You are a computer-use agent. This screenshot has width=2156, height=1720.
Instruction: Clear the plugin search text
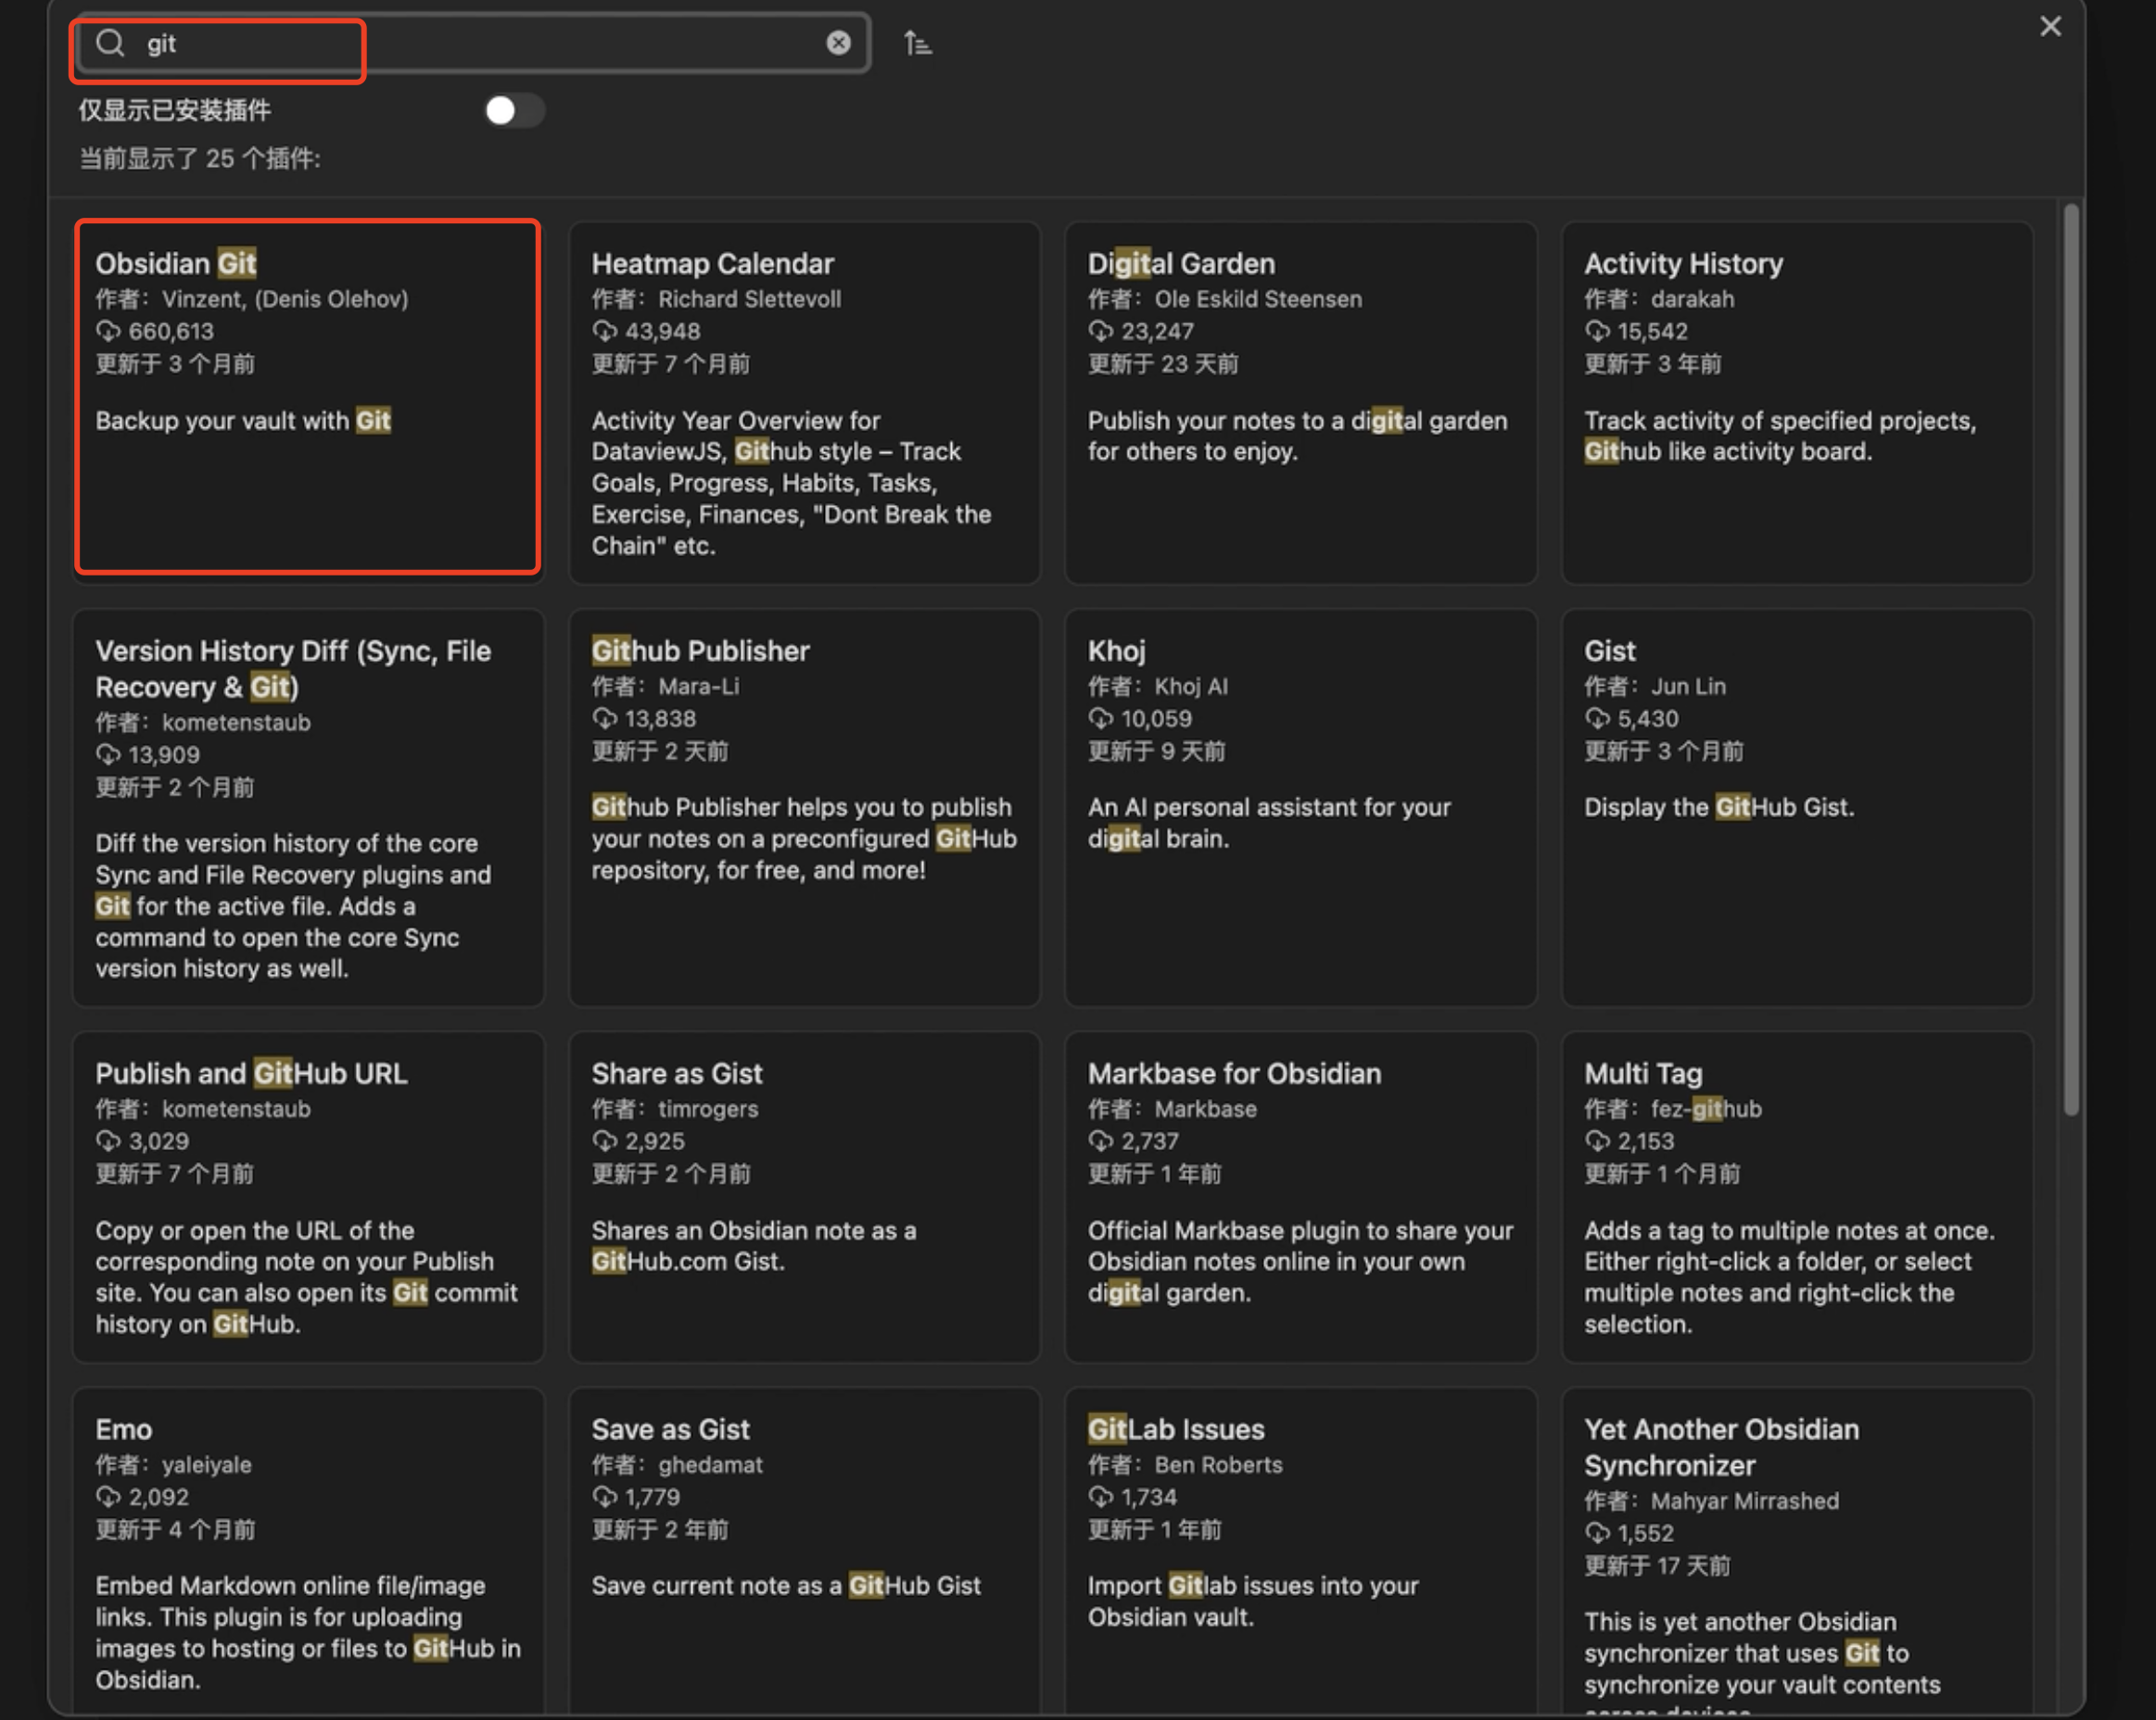838,43
